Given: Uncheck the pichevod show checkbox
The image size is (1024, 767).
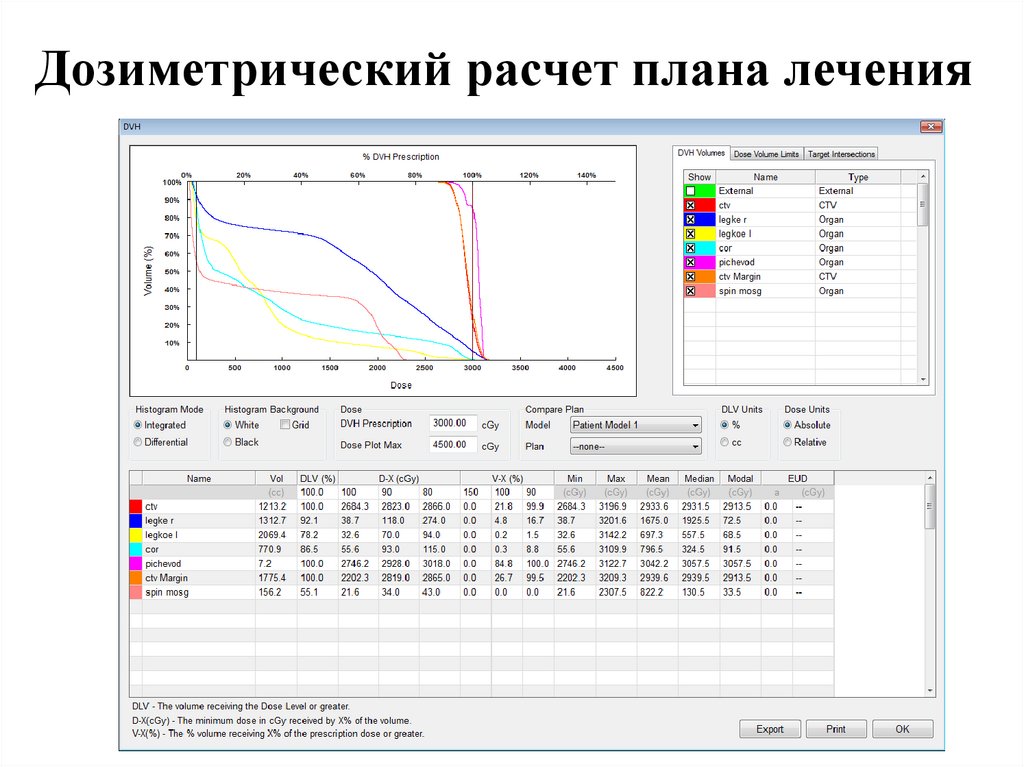Looking at the screenshot, I should click(x=690, y=263).
